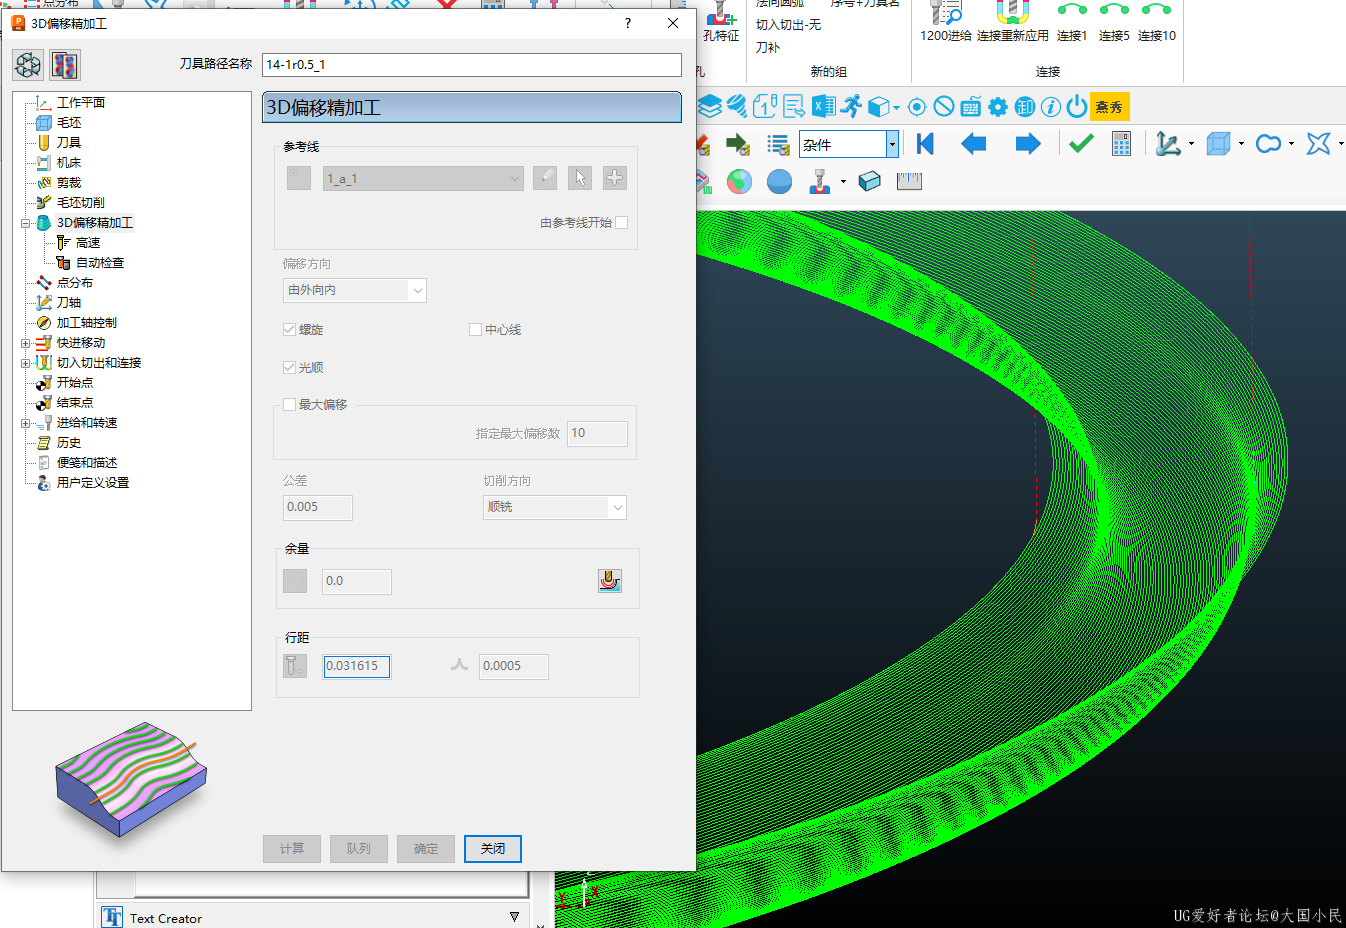The width and height of the screenshot is (1346, 928).
Task: Select 开始点 in the tree
Action: tap(75, 383)
